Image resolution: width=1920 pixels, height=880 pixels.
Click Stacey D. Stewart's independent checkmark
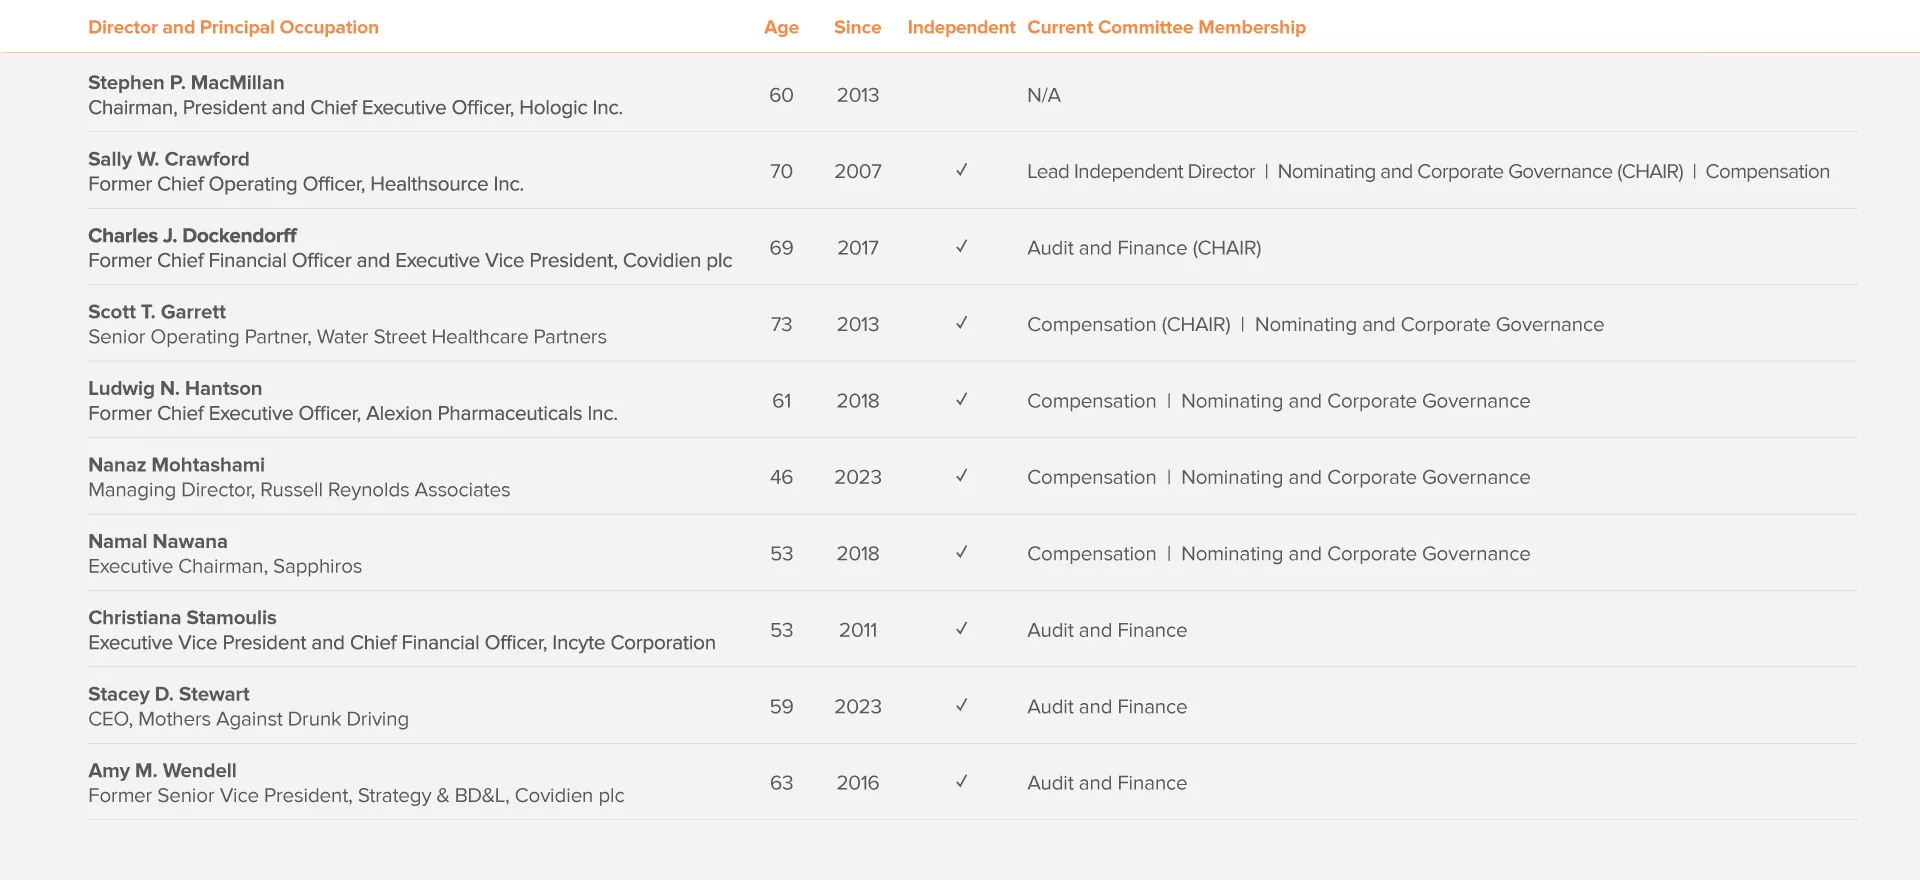[x=961, y=705]
